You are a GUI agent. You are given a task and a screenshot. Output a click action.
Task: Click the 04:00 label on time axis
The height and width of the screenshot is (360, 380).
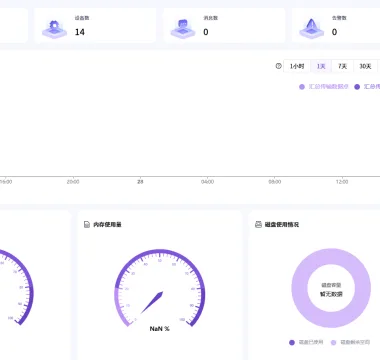pos(207,182)
